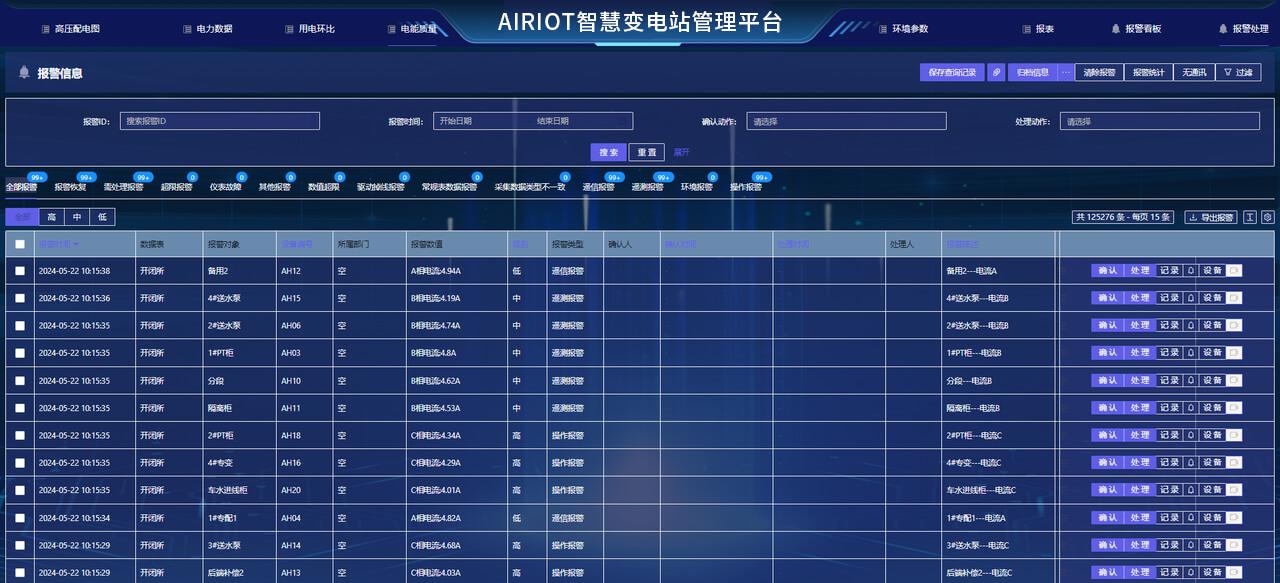1280x583 pixels.
Task: Click 记录 in the 1#PT柜 row
Action: 1170,352
